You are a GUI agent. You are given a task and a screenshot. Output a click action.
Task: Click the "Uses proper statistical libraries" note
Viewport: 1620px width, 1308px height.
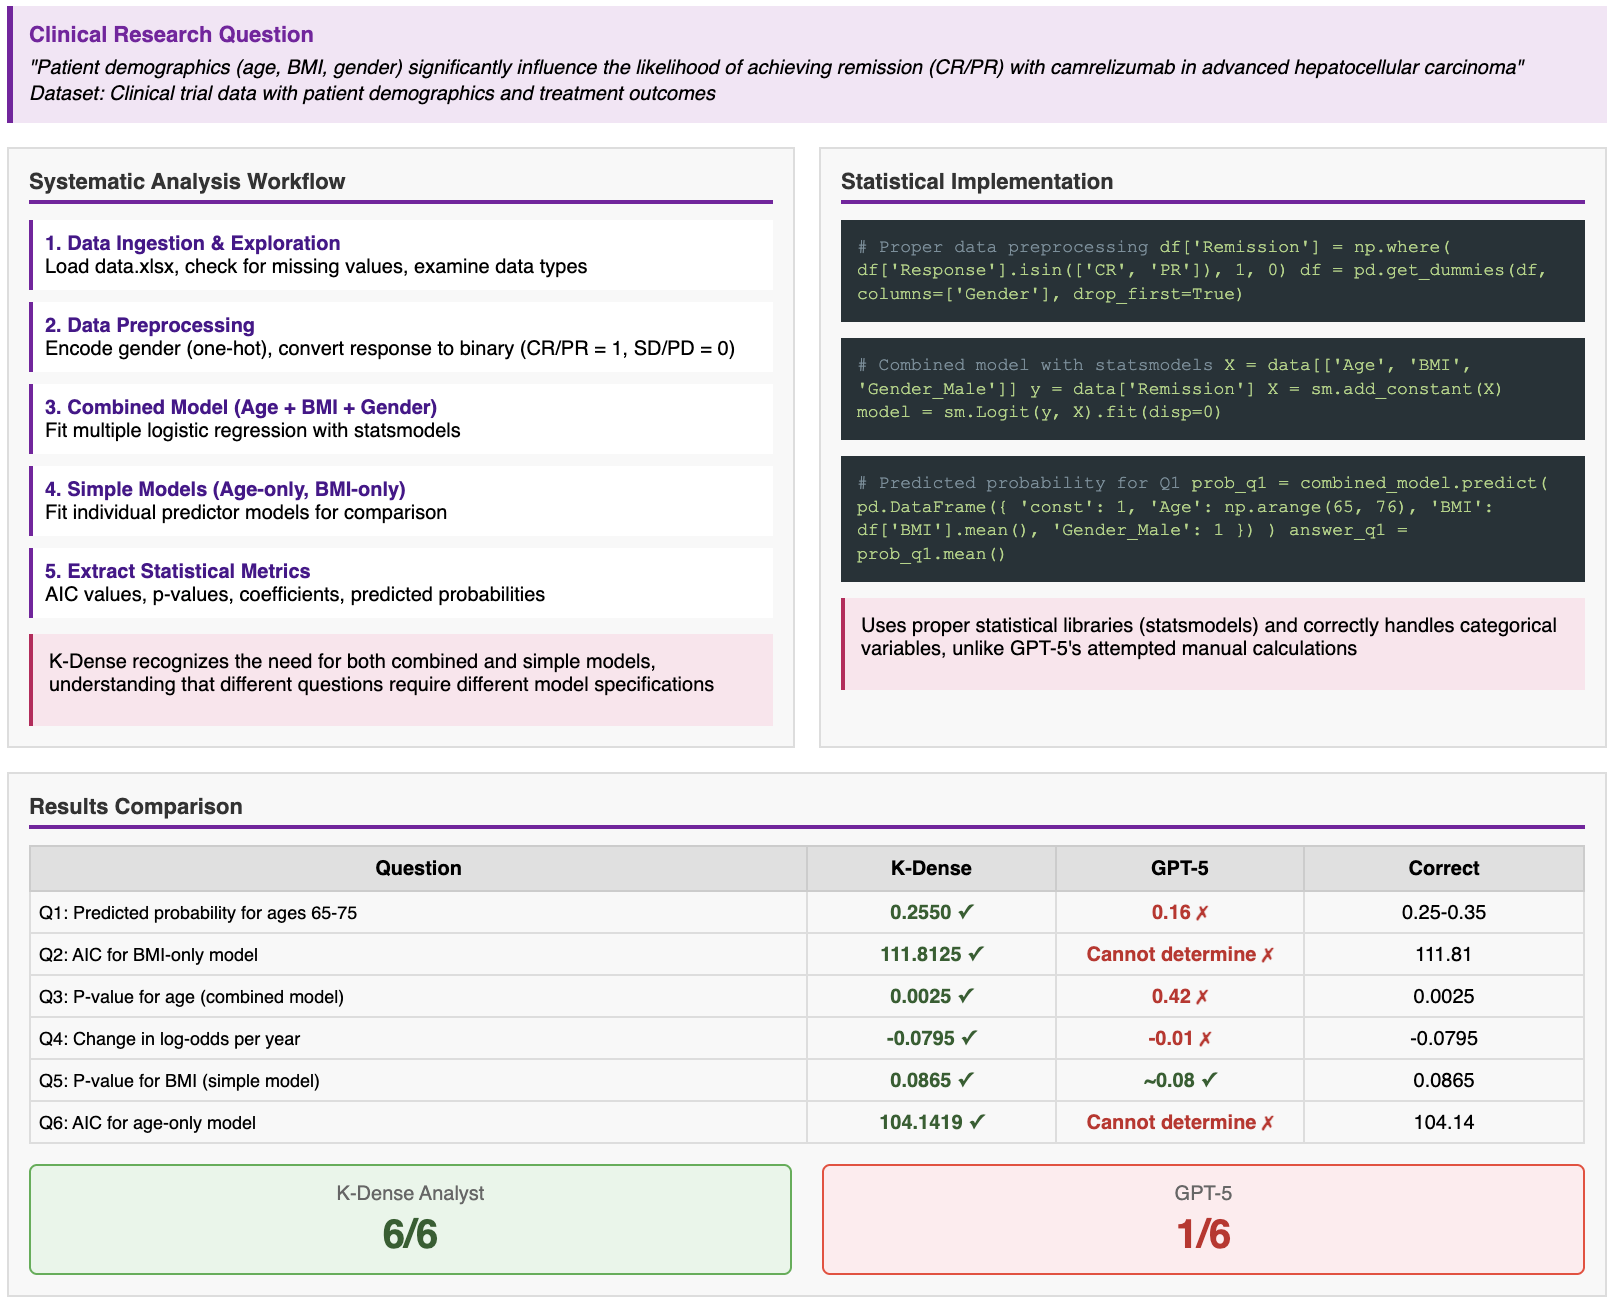point(1213,644)
